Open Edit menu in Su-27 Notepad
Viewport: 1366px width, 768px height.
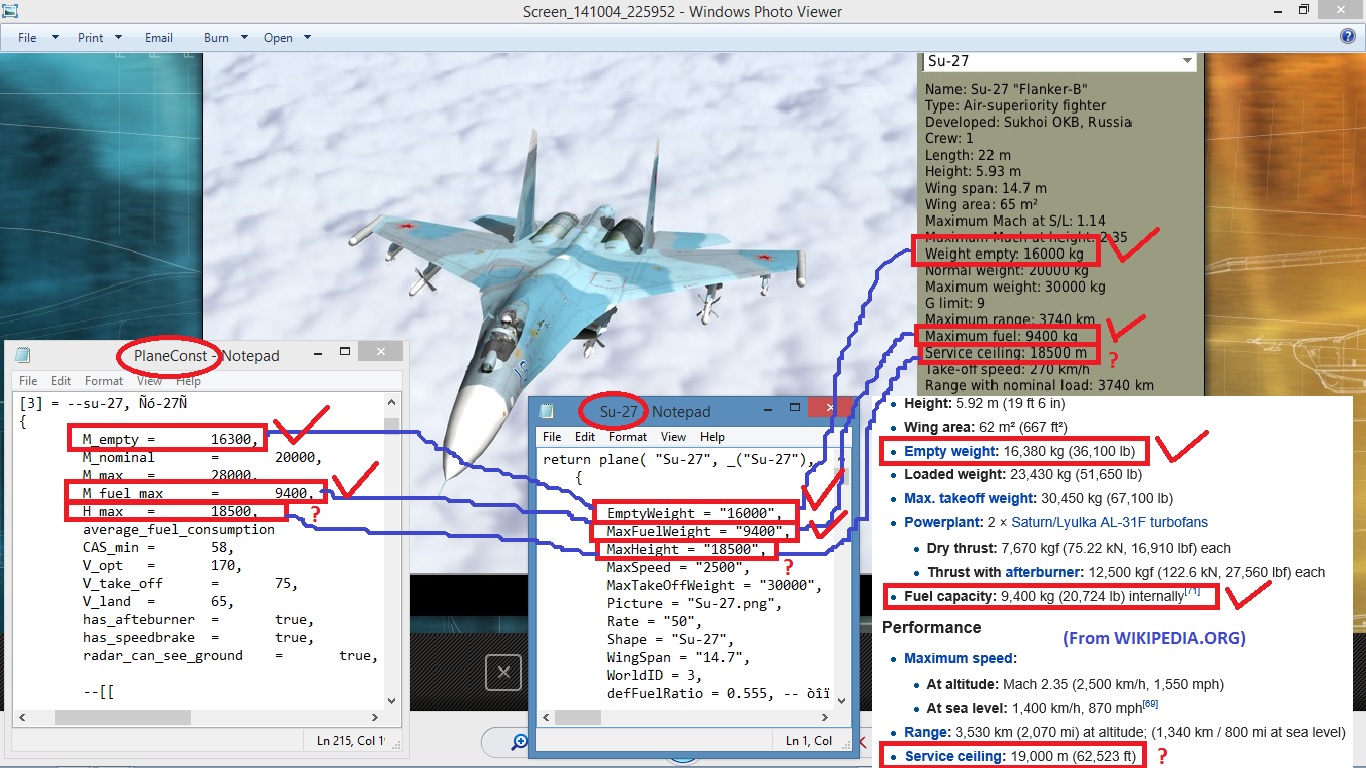585,436
